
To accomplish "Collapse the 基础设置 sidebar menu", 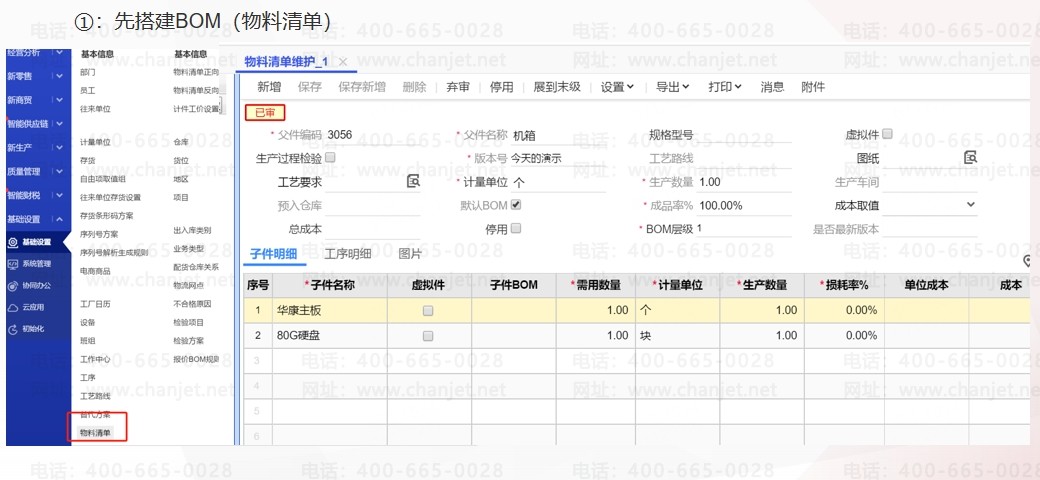I will tap(59, 219).
